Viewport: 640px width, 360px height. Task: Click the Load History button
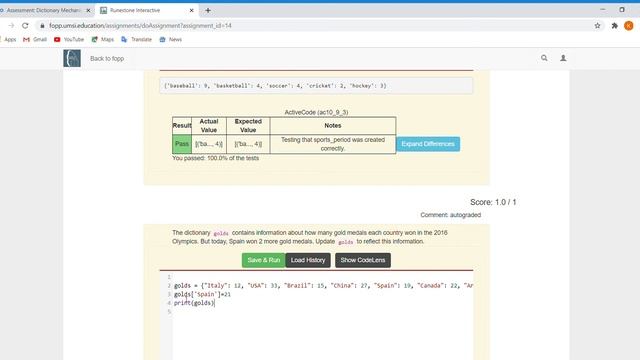coord(308,260)
